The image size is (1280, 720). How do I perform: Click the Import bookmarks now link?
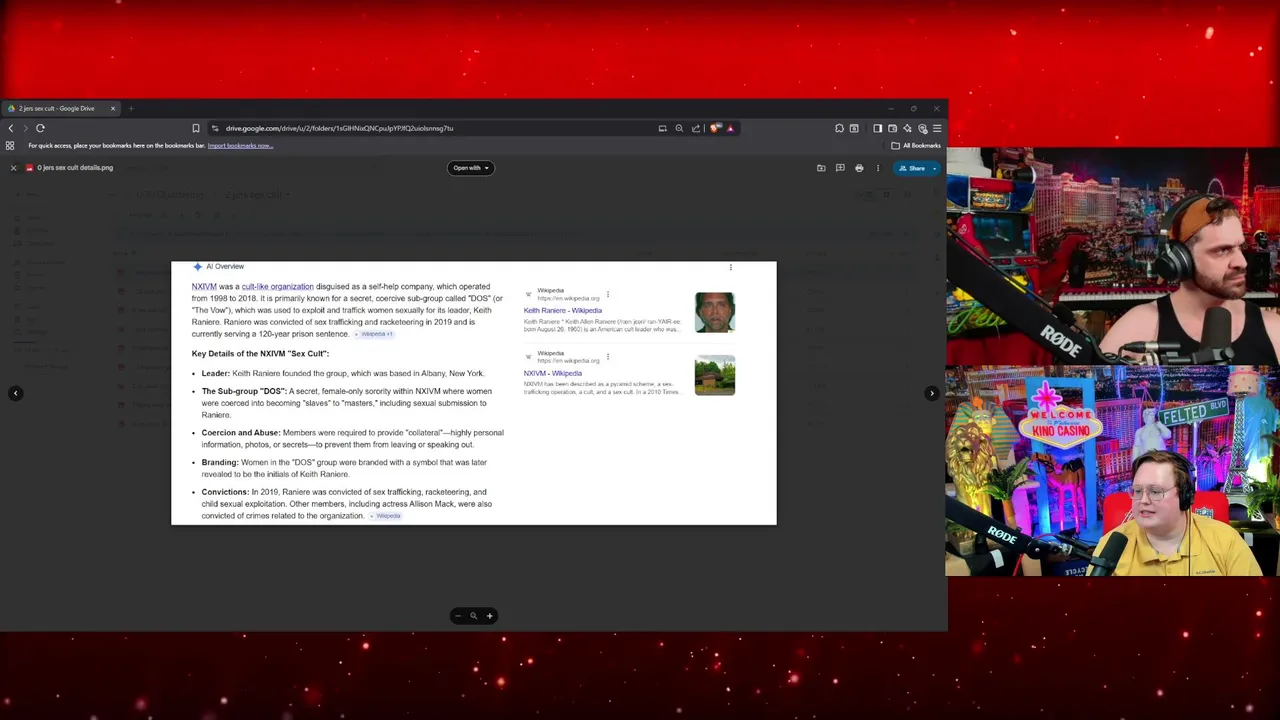240,146
